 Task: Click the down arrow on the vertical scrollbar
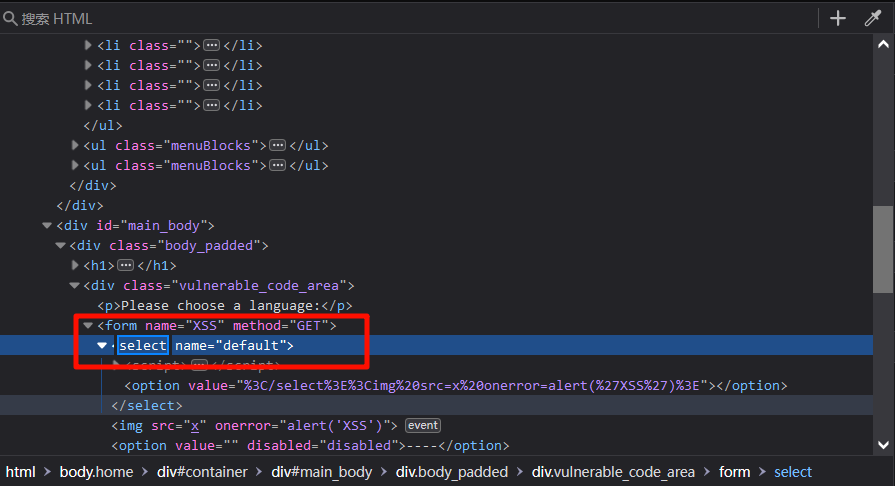[x=883, y=444]
